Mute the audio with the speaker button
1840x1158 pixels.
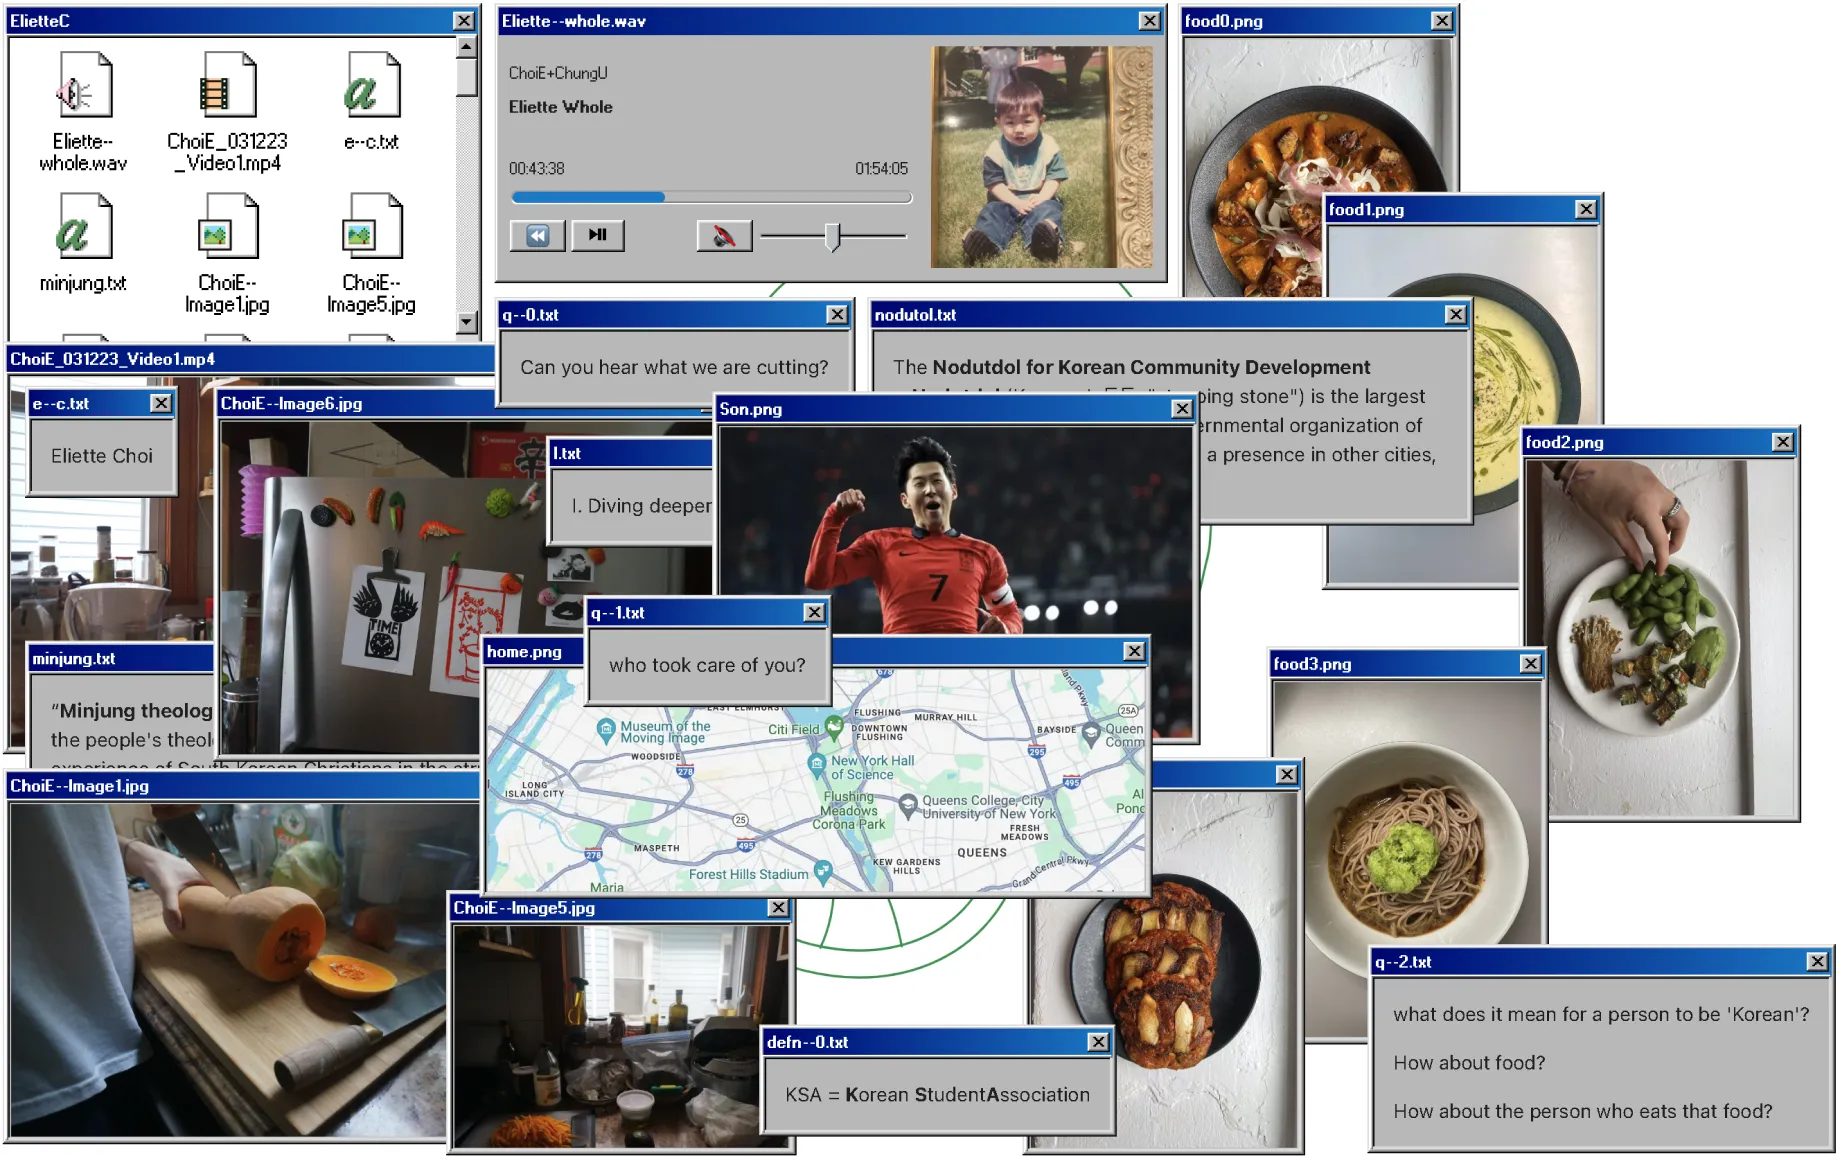(724, 236)
